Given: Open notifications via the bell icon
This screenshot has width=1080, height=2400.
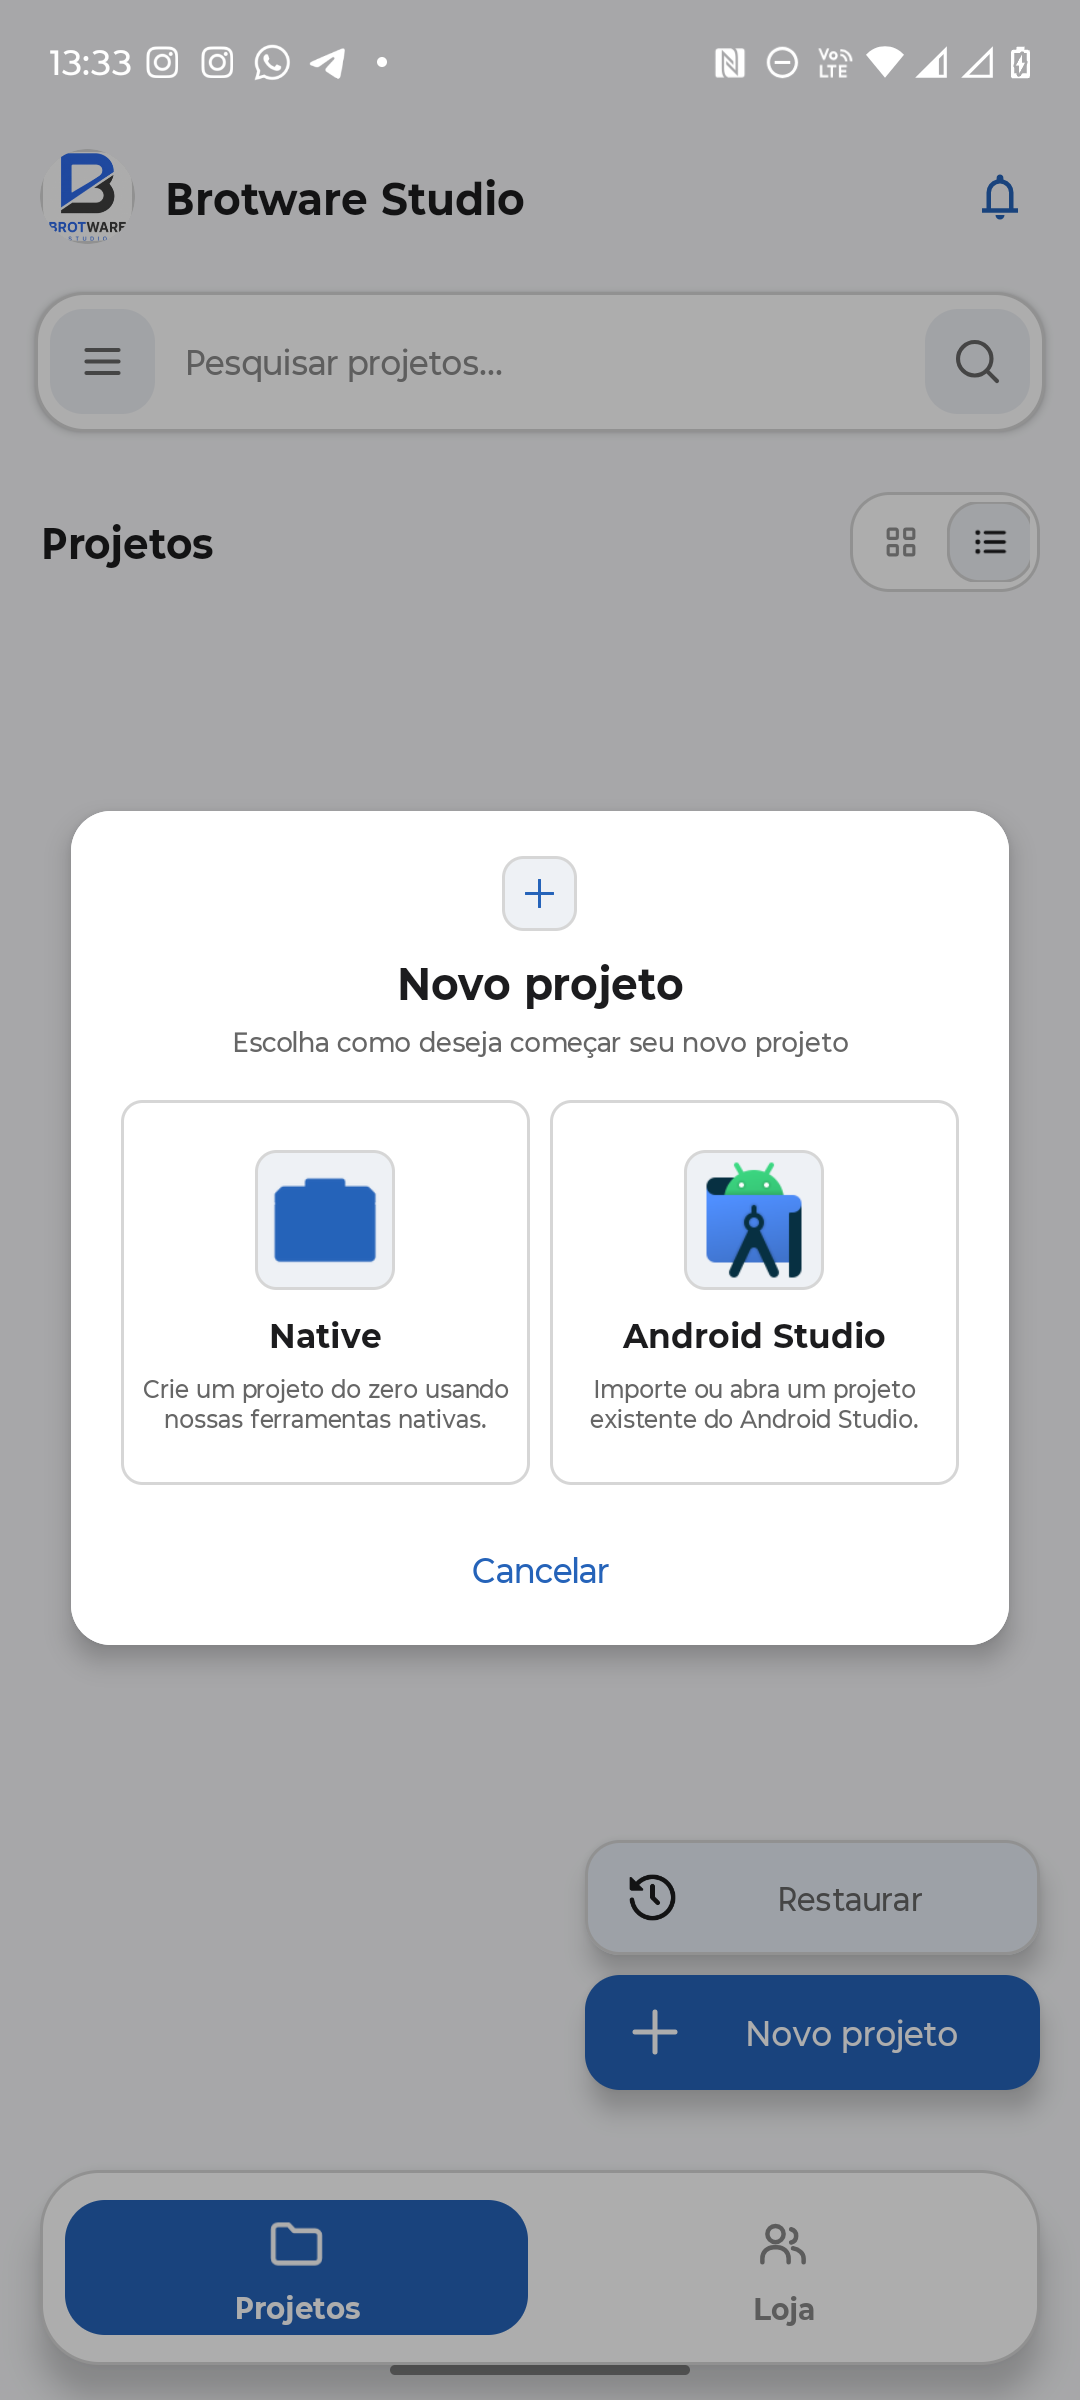Looking at the screenshot, I should (x=999, y=197).
